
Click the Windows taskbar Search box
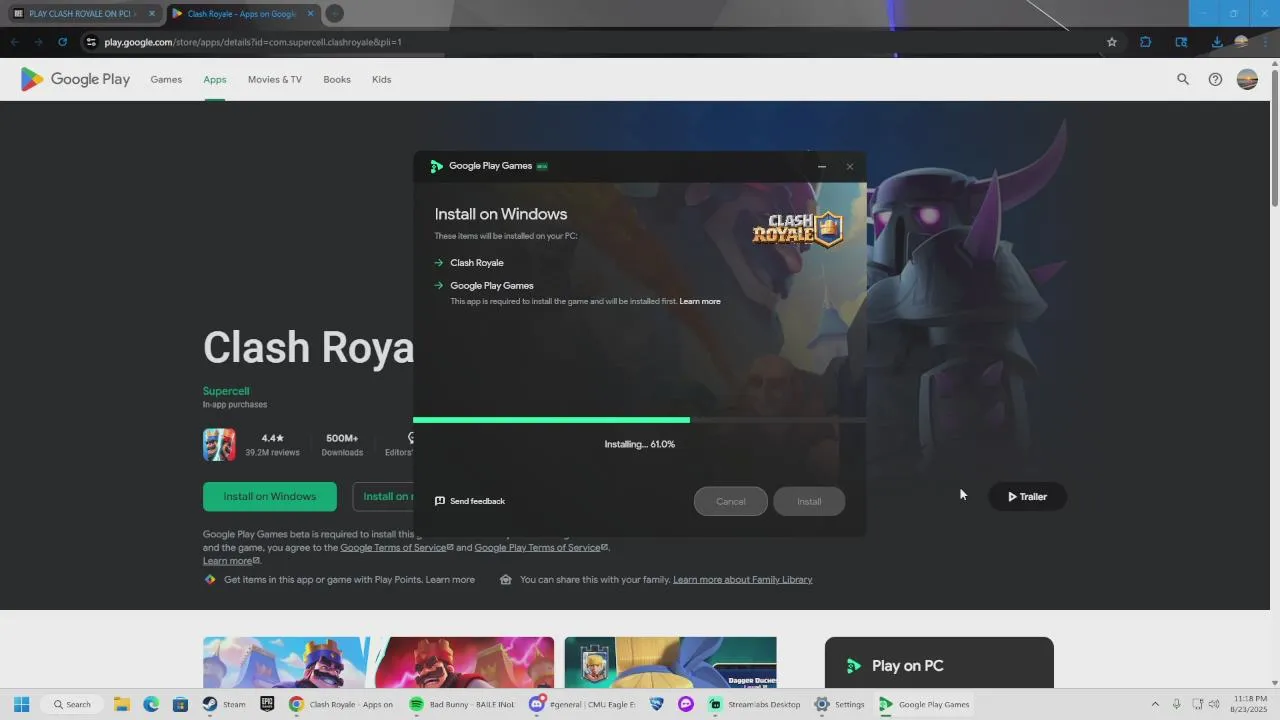tap(74, 704)
